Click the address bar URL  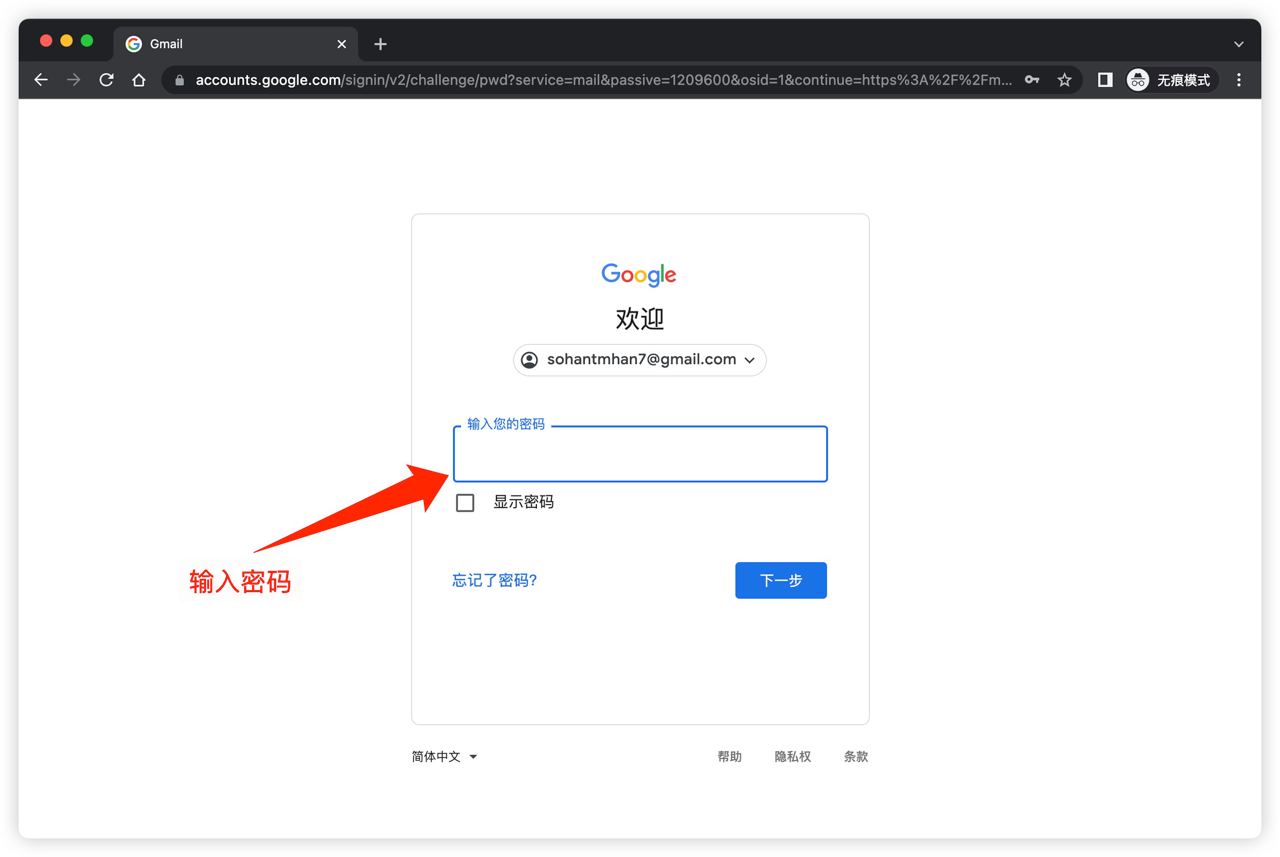(604, 80)
